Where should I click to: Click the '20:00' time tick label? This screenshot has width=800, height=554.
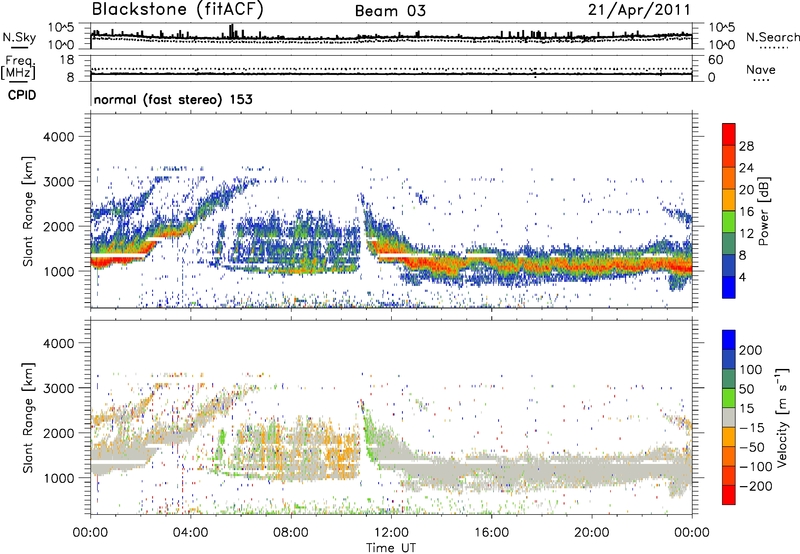pos(592,533)
